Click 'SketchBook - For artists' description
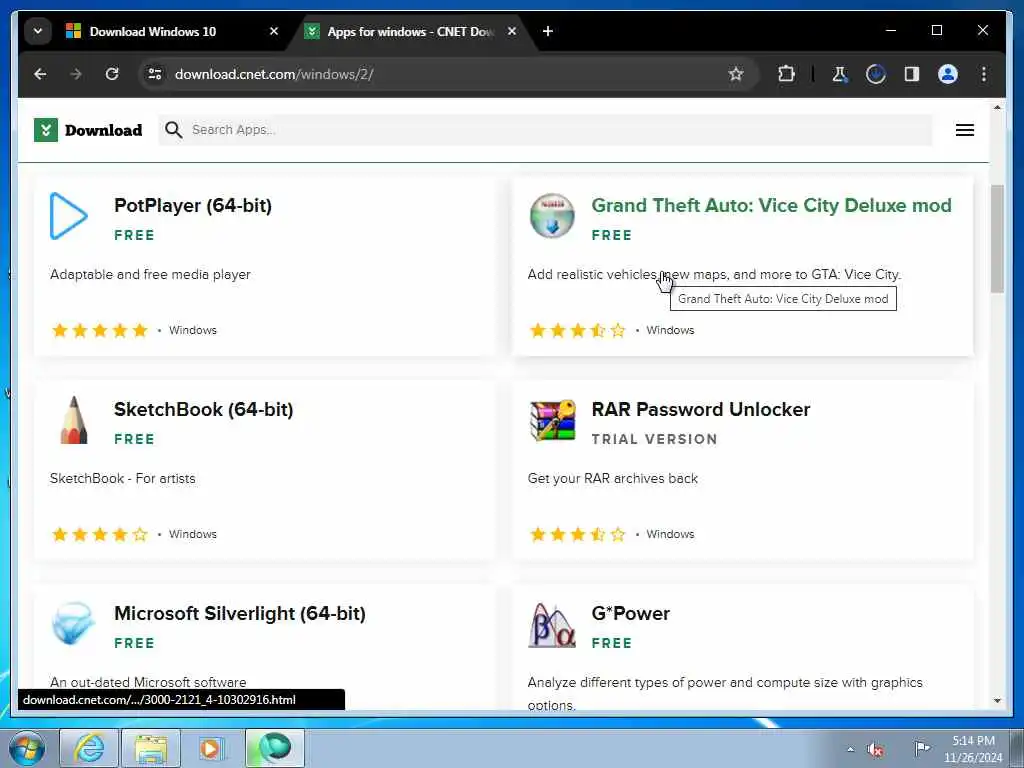The width and height of the screenshot is (1024, 768). click(123, 478)
